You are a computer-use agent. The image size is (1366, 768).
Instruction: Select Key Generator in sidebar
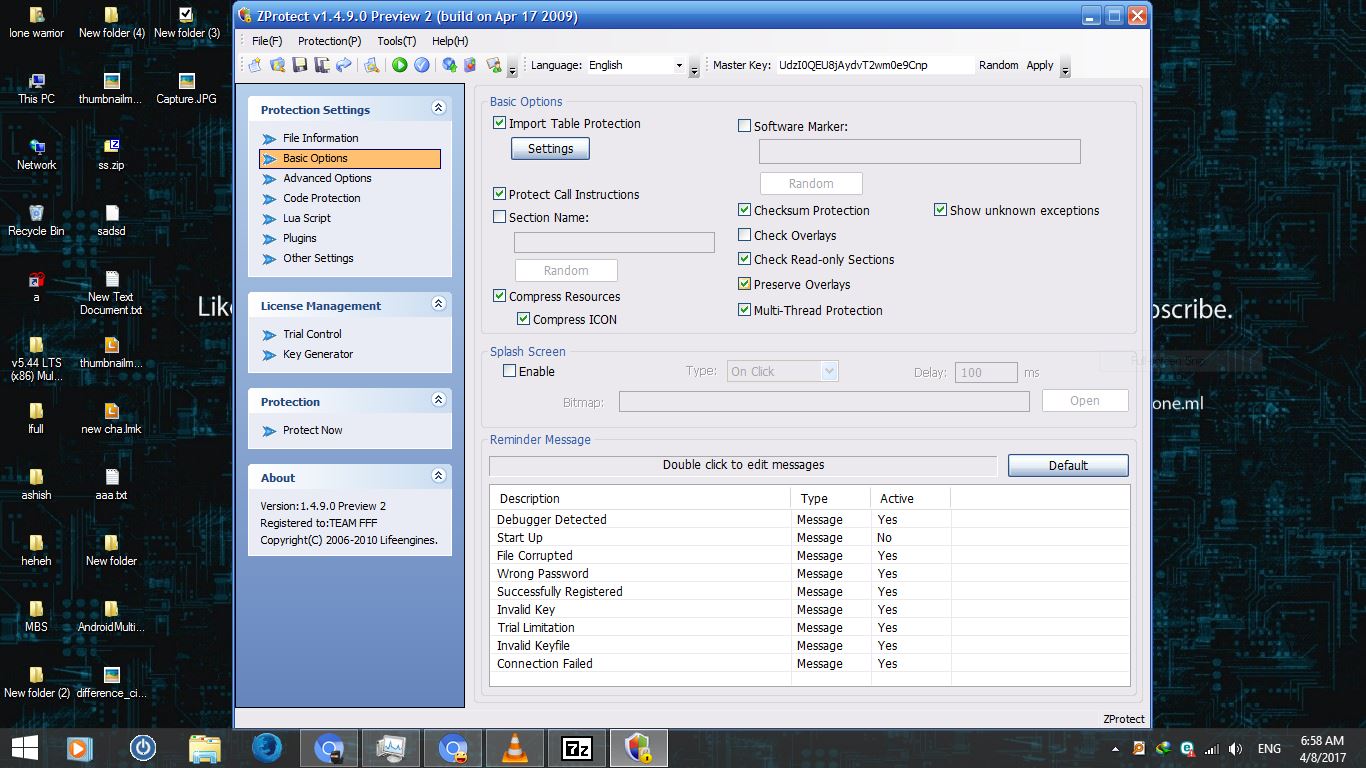pyautogui.click(x=318, y=354)
